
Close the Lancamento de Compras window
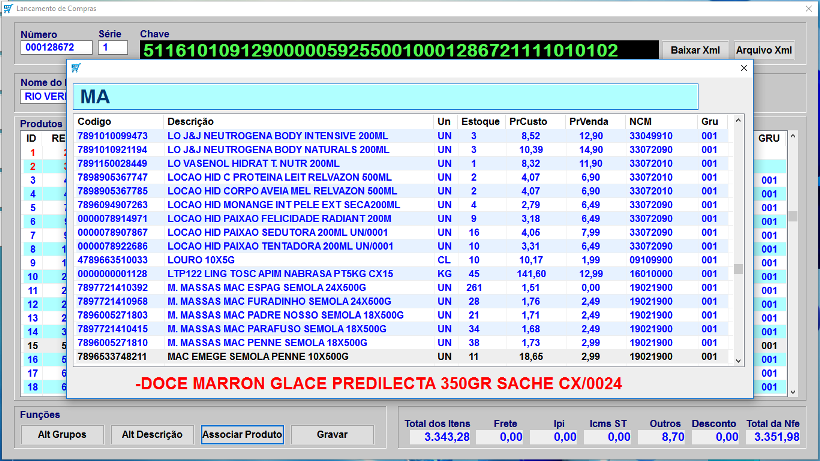[808, 8]
